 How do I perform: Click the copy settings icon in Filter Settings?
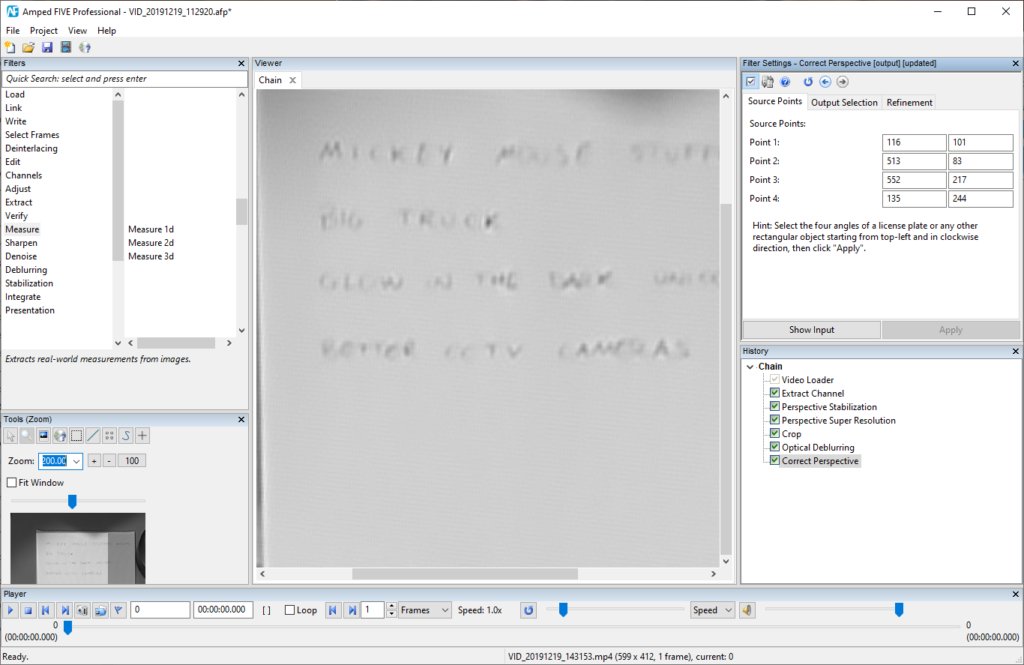tap(767, 82)
